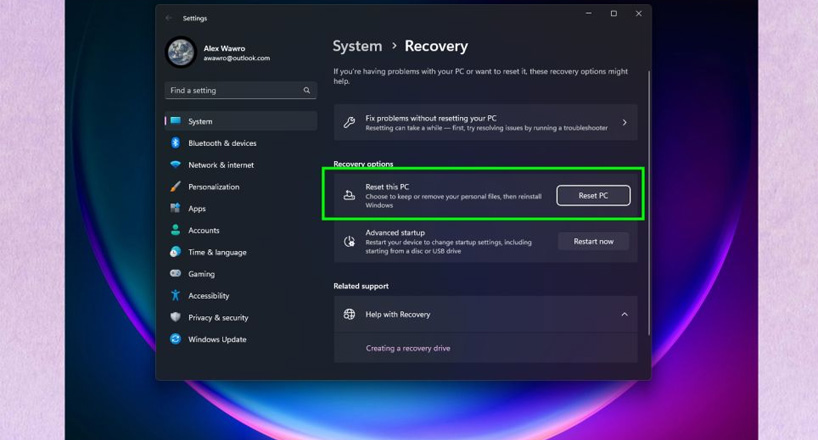Open Bluetooth & devices settings
The width and height of the screenshot is (818, 440).
pos(222,143)
